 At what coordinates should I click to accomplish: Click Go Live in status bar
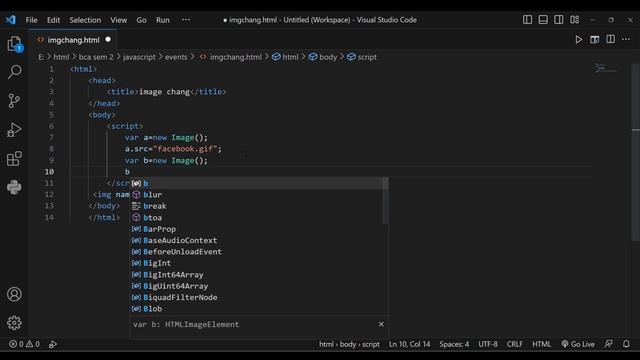tap(578, 344)
